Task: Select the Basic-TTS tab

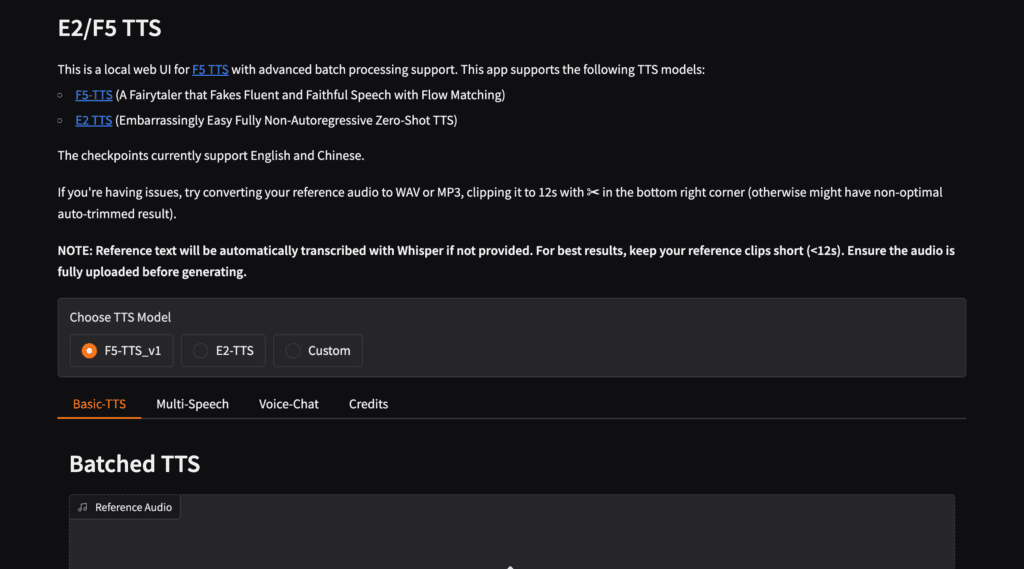Action: point(99,404)
